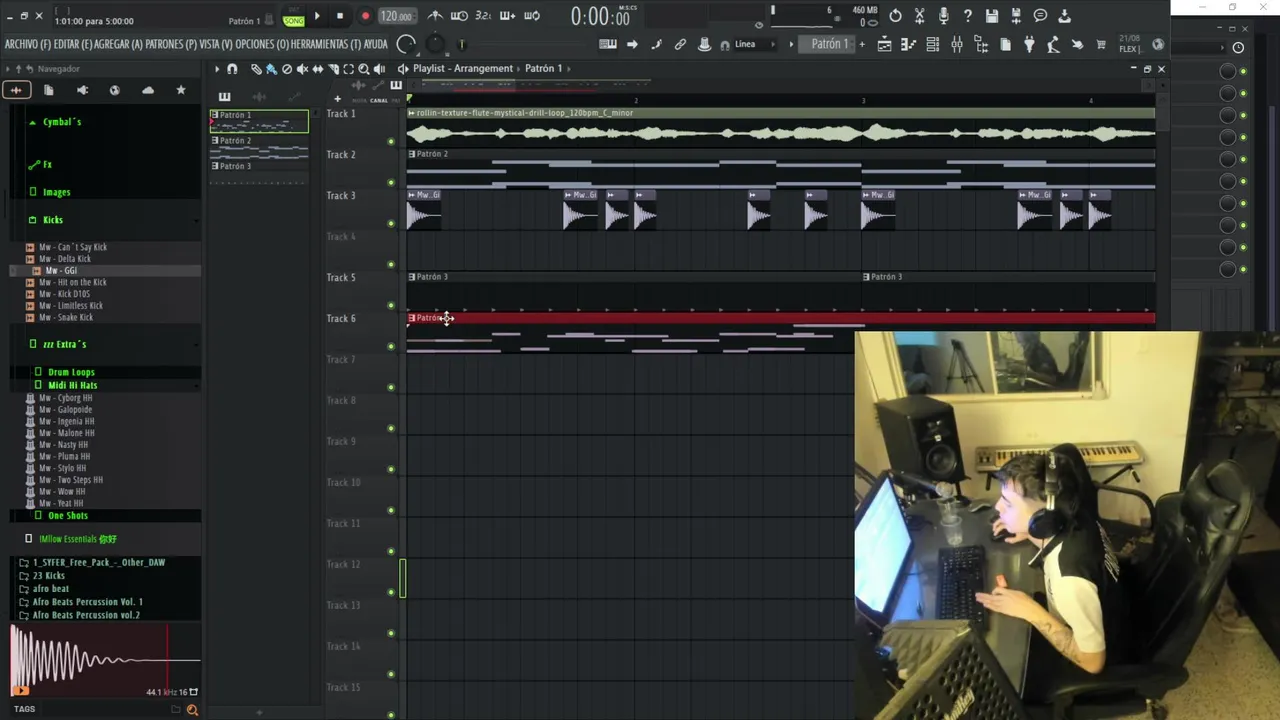Screen dimensions: 1280x720
Task: Select the Paint brush tool in playlist
Action: (x=271, y=68)
